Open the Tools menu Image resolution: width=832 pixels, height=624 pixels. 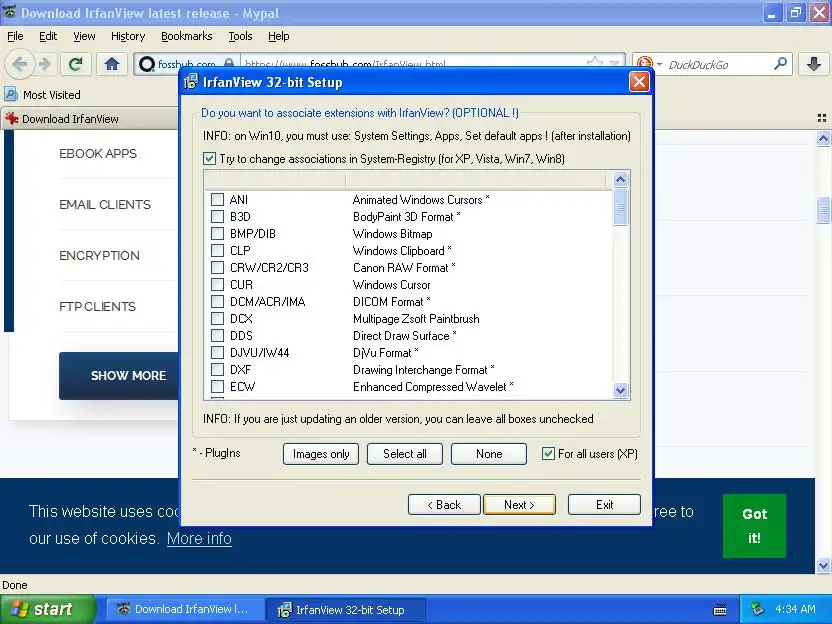coord(240,36)
